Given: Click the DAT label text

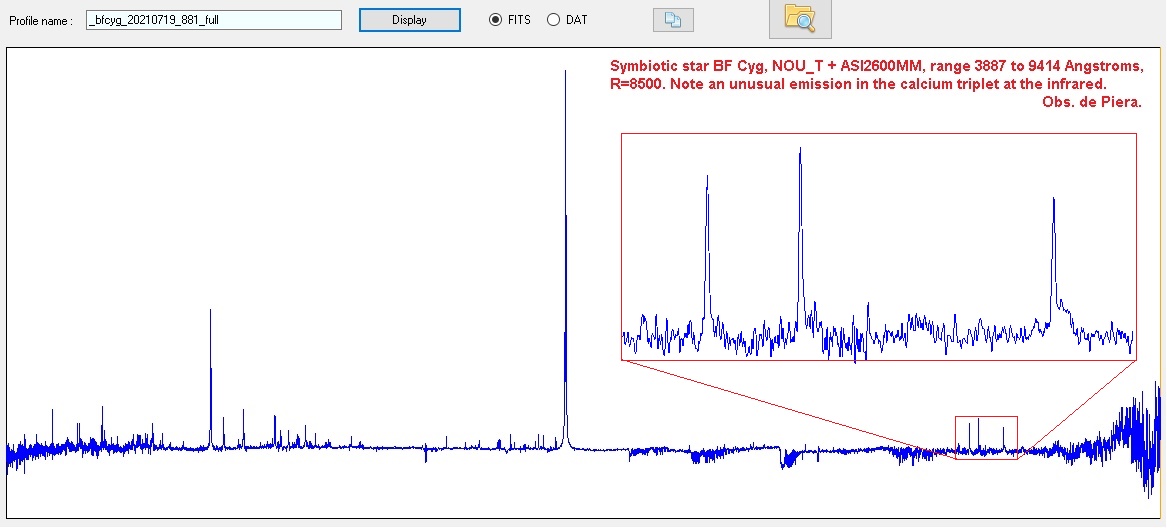Looking at the screenshot, I should coord(576,20).
